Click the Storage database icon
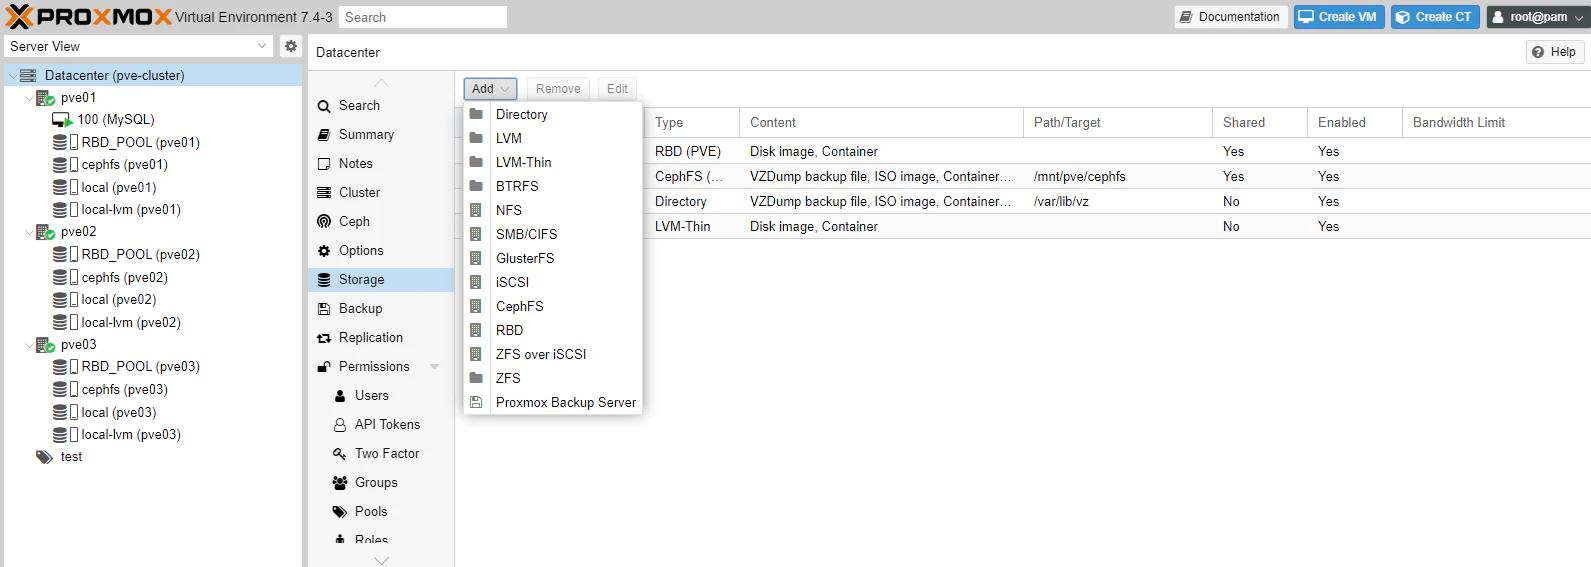Screen dimensions: 1591x567 [x=324, y=280]
